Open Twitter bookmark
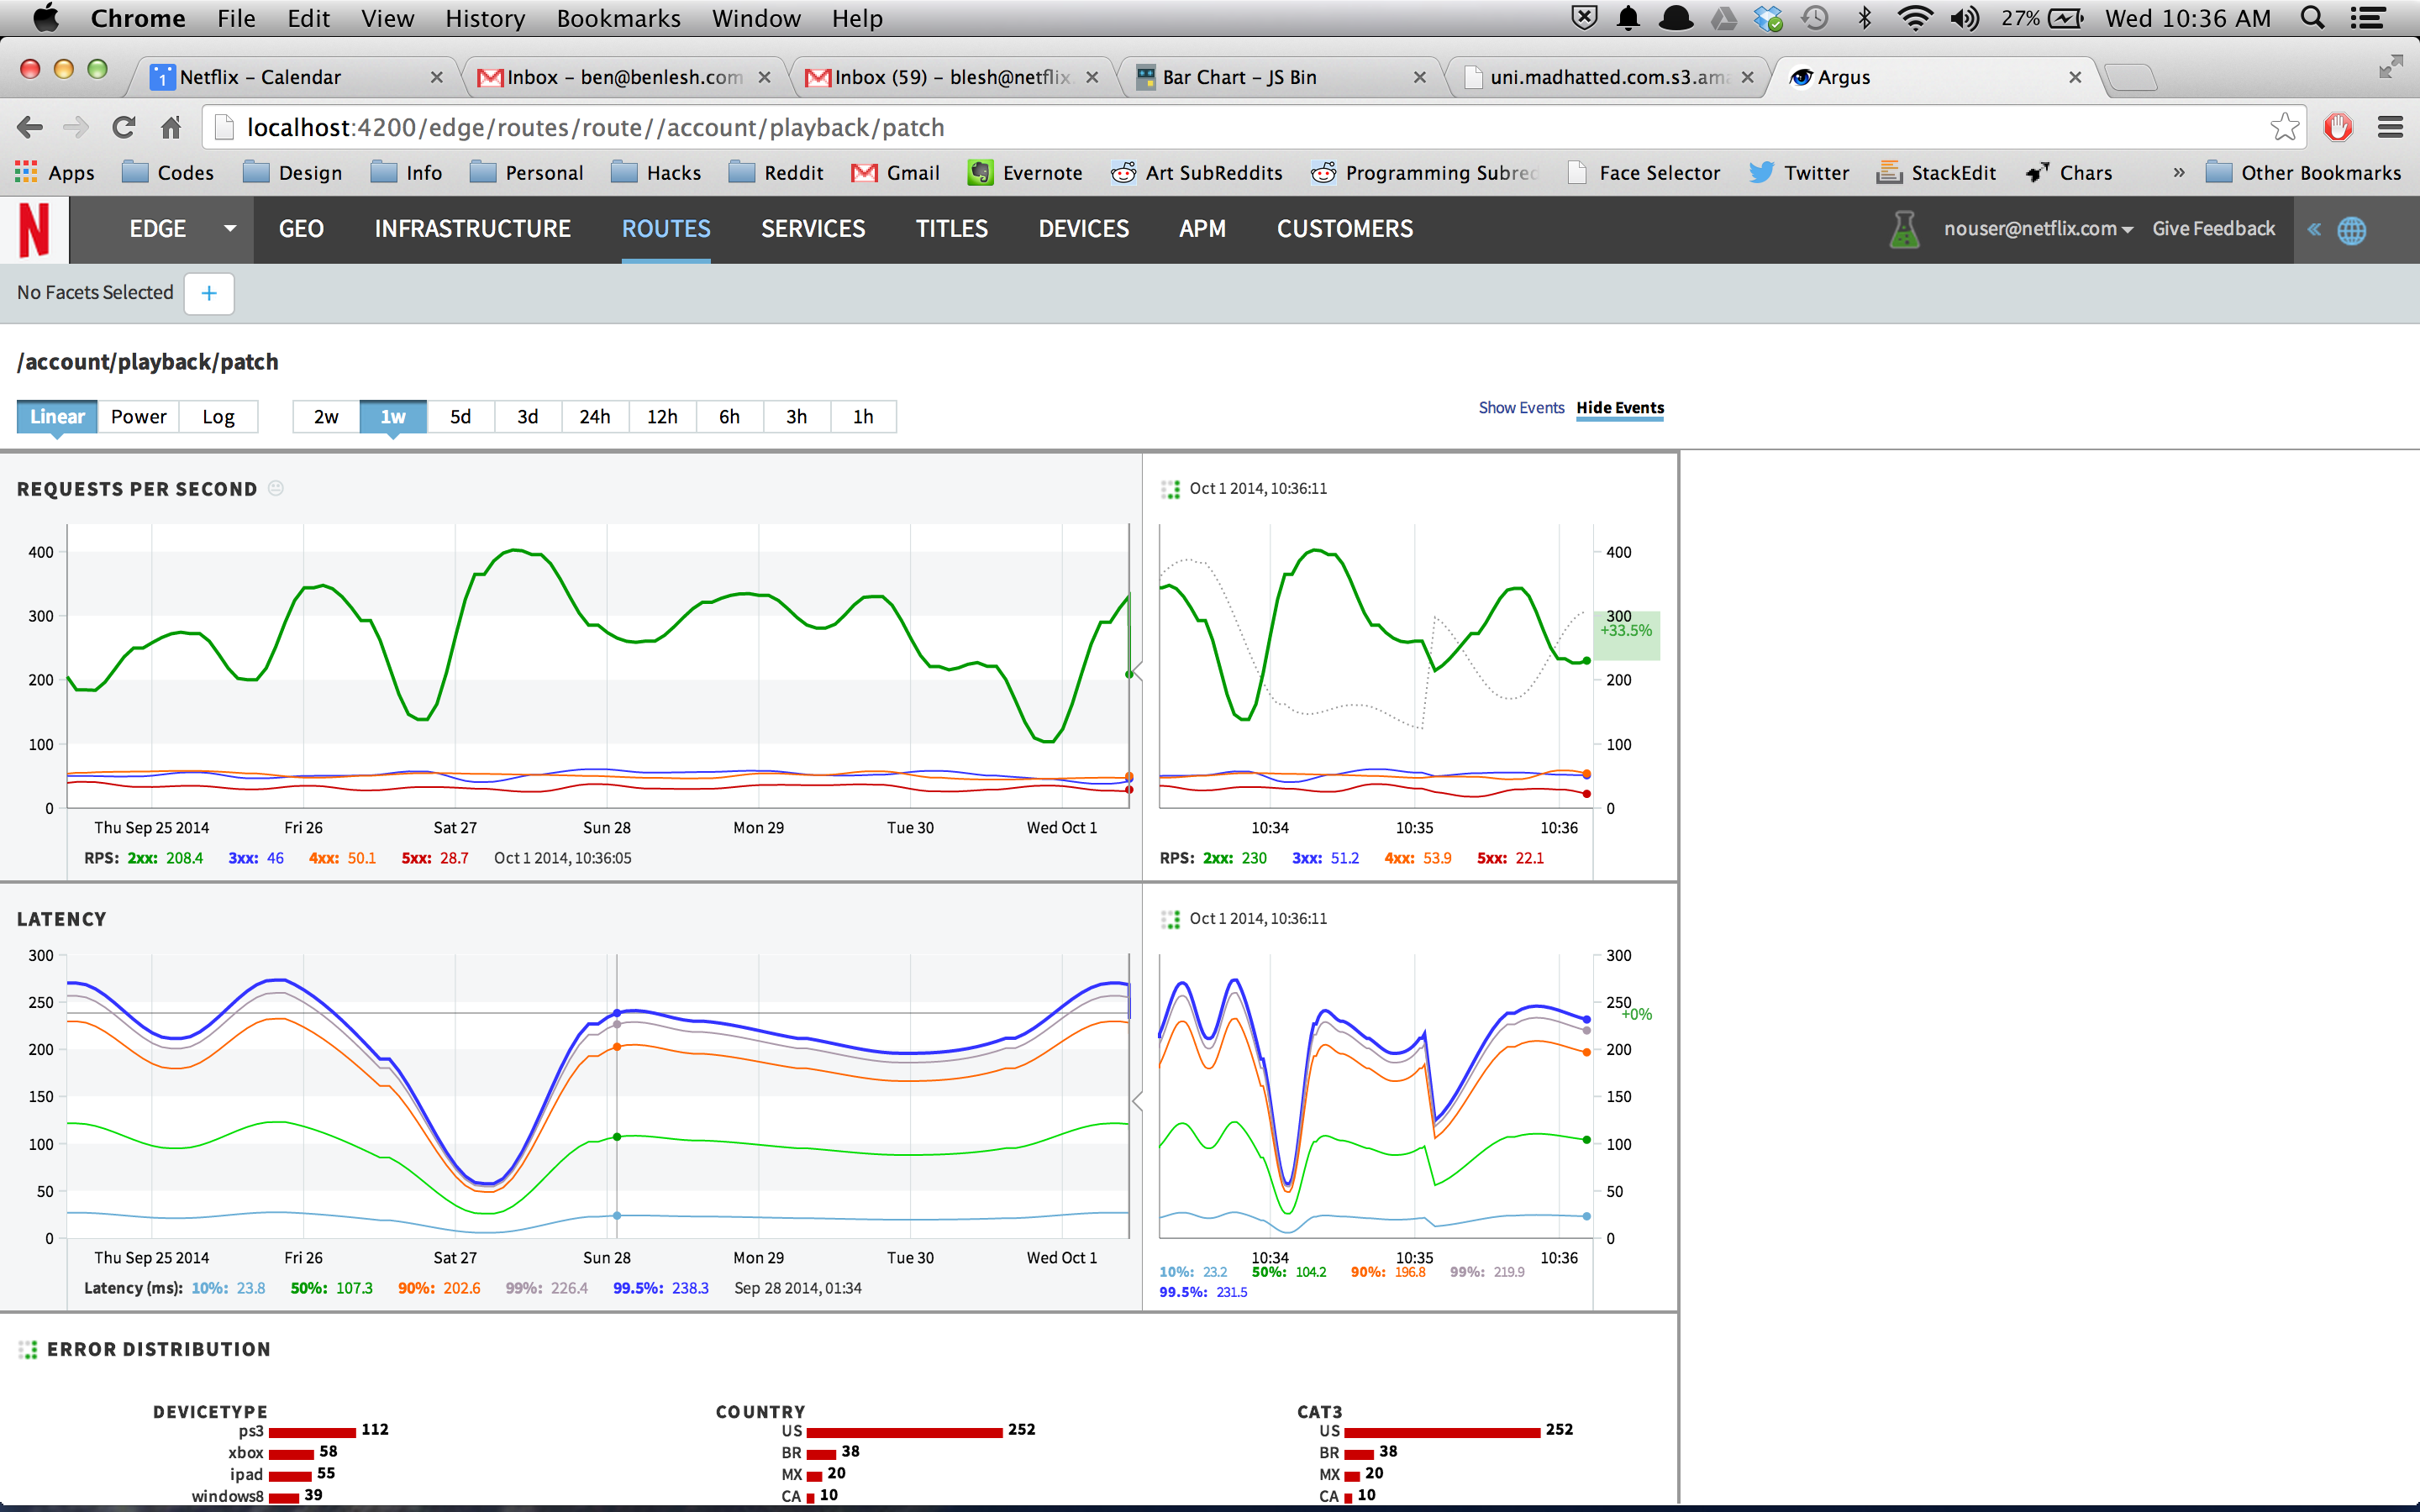The width and height of the screenshot is (2420, 1512). [x=1799, y=173]
